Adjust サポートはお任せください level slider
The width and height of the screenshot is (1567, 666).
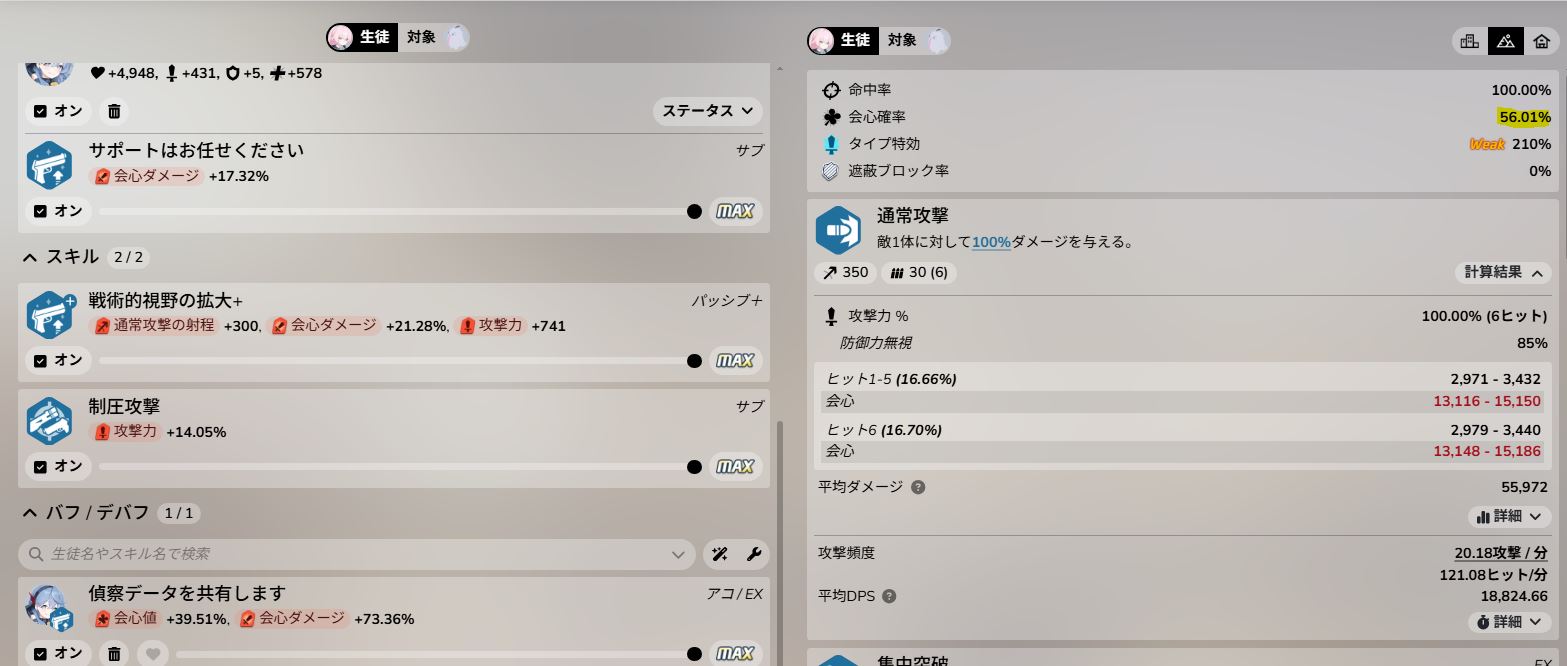click(x=400, y=211)
